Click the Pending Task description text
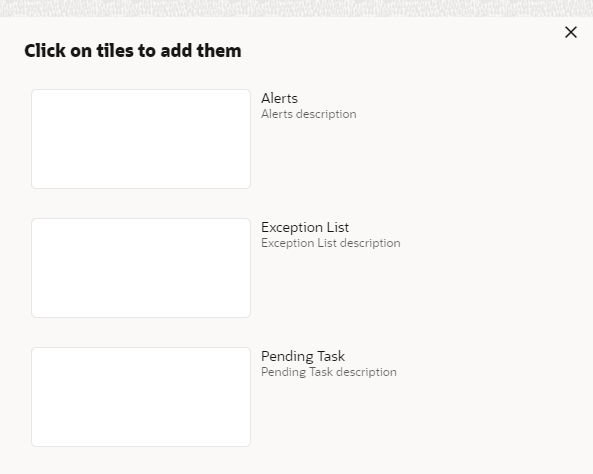 [x=329, y=372]
